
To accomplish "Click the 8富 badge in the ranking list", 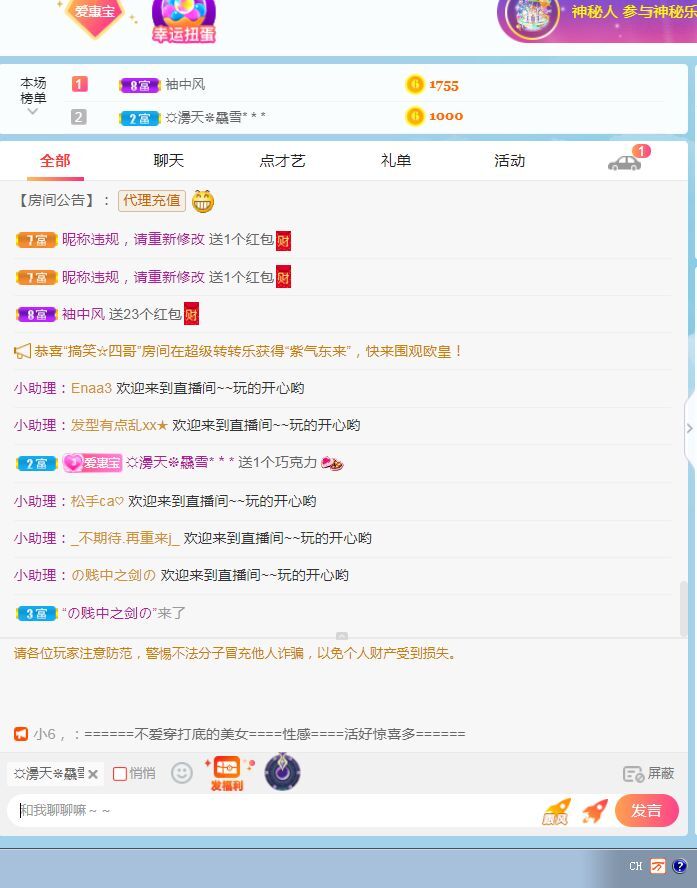I will (140, 86).
